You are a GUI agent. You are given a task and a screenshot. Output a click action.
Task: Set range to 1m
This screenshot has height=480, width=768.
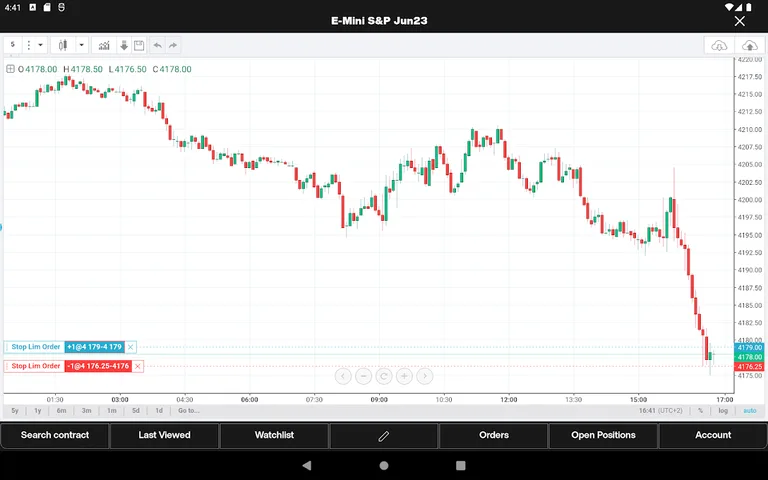pyautogui.click(x=112, y=410)
